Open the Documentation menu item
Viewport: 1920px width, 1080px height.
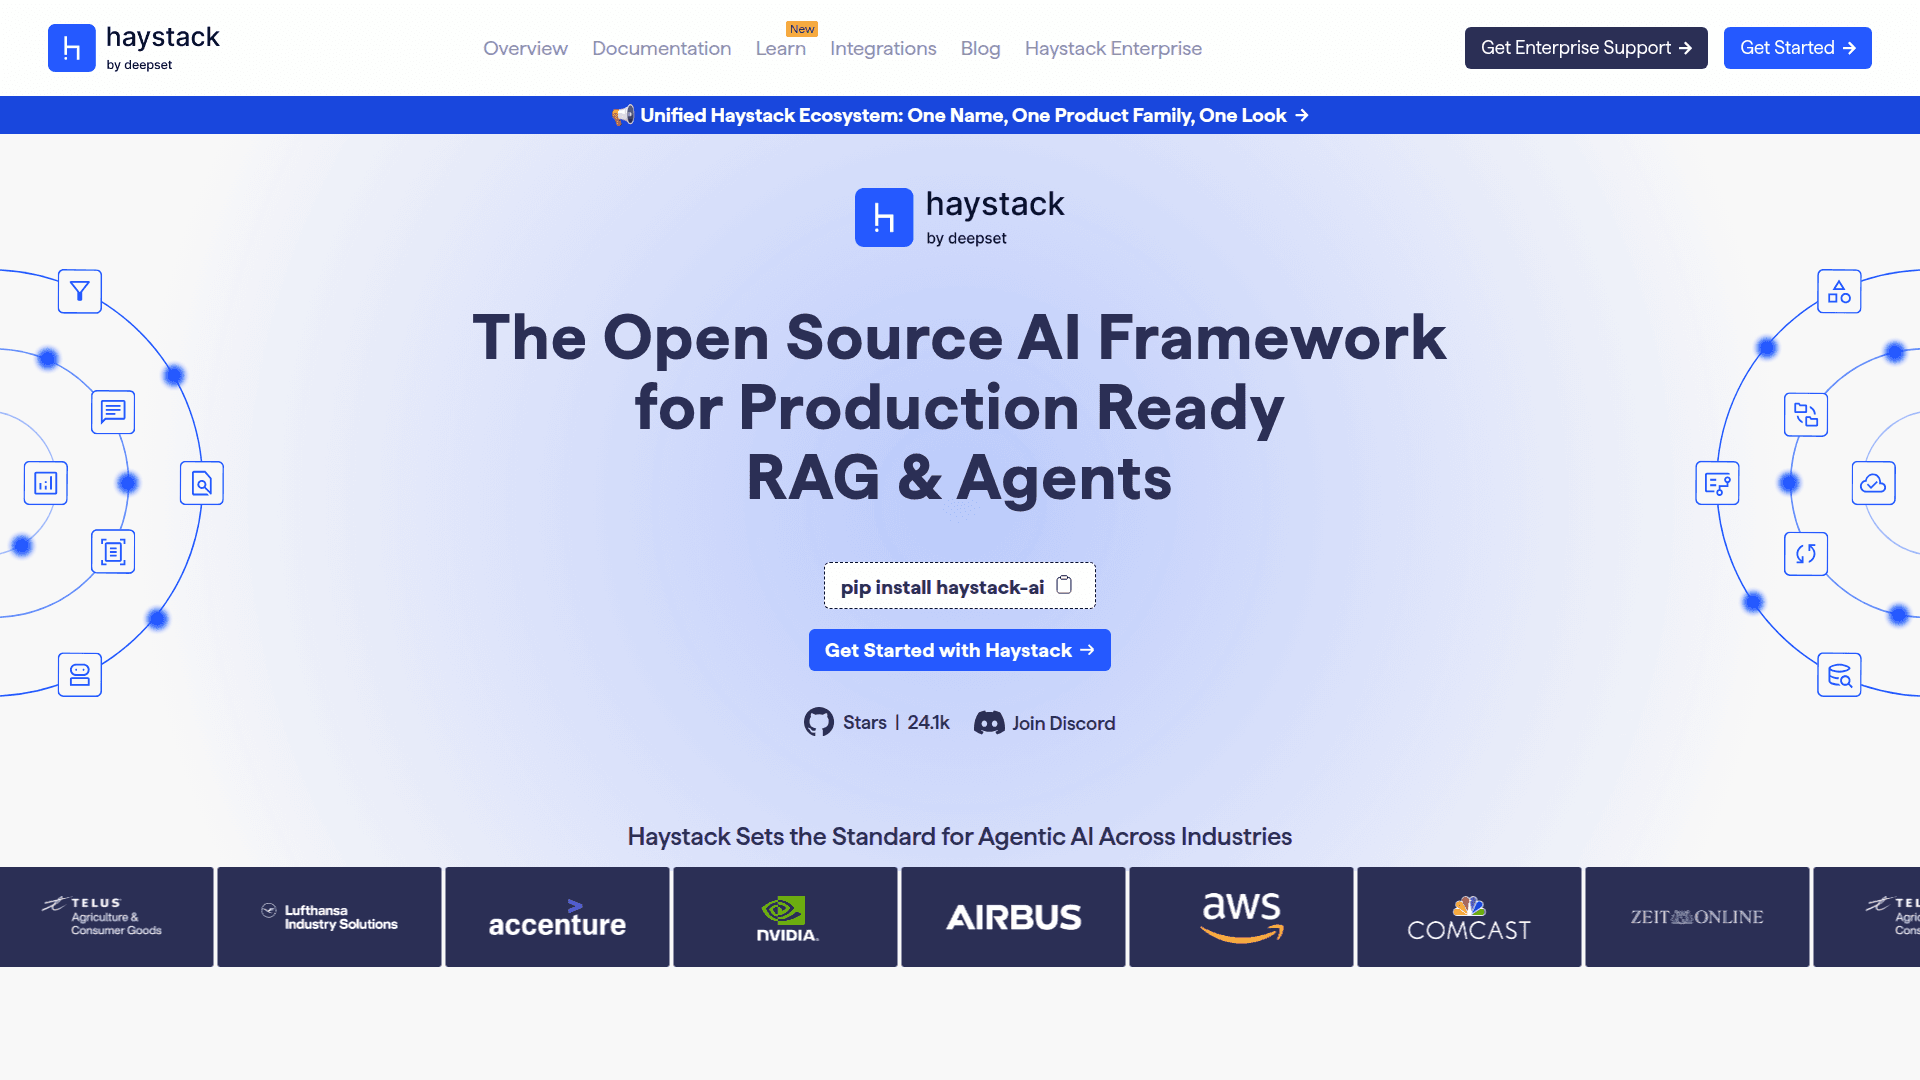tap(661, 48)
